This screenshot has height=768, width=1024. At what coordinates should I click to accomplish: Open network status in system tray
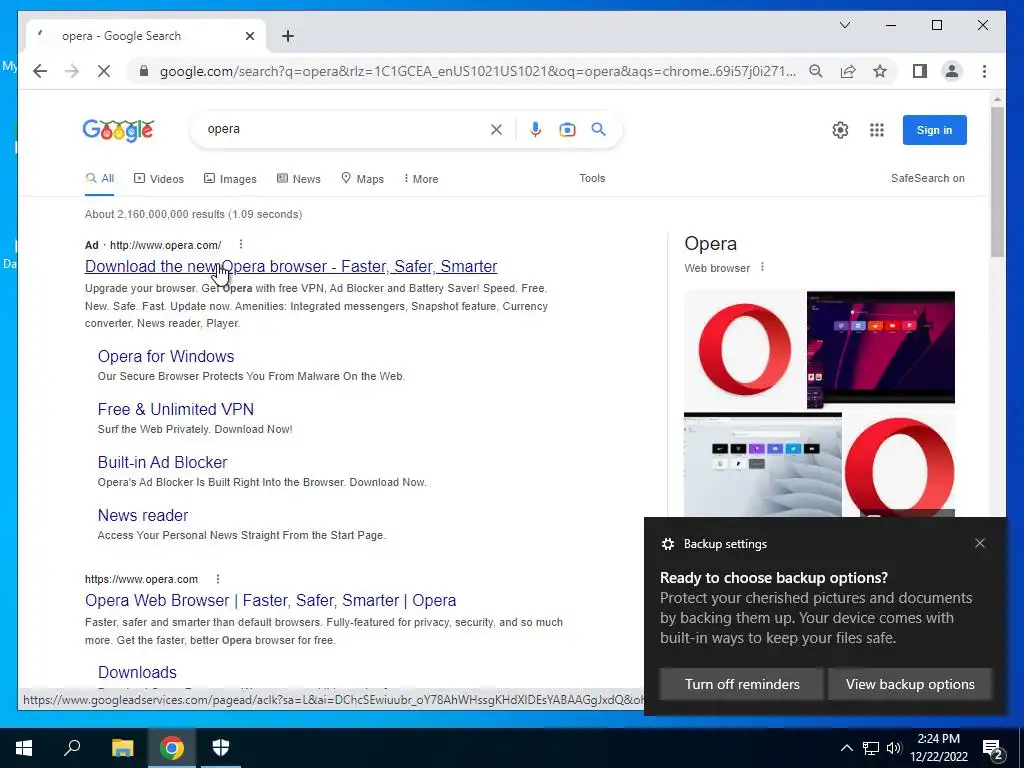pyautogui.click(x=871, y=748)
